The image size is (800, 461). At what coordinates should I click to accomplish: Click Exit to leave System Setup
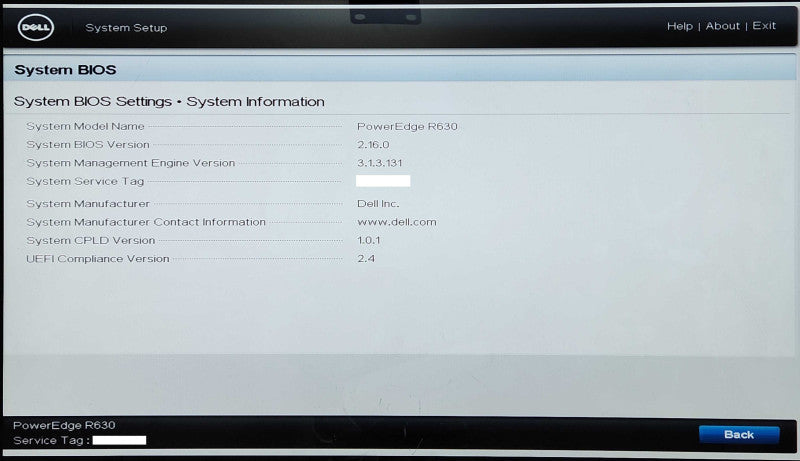[x=764, y=25]
